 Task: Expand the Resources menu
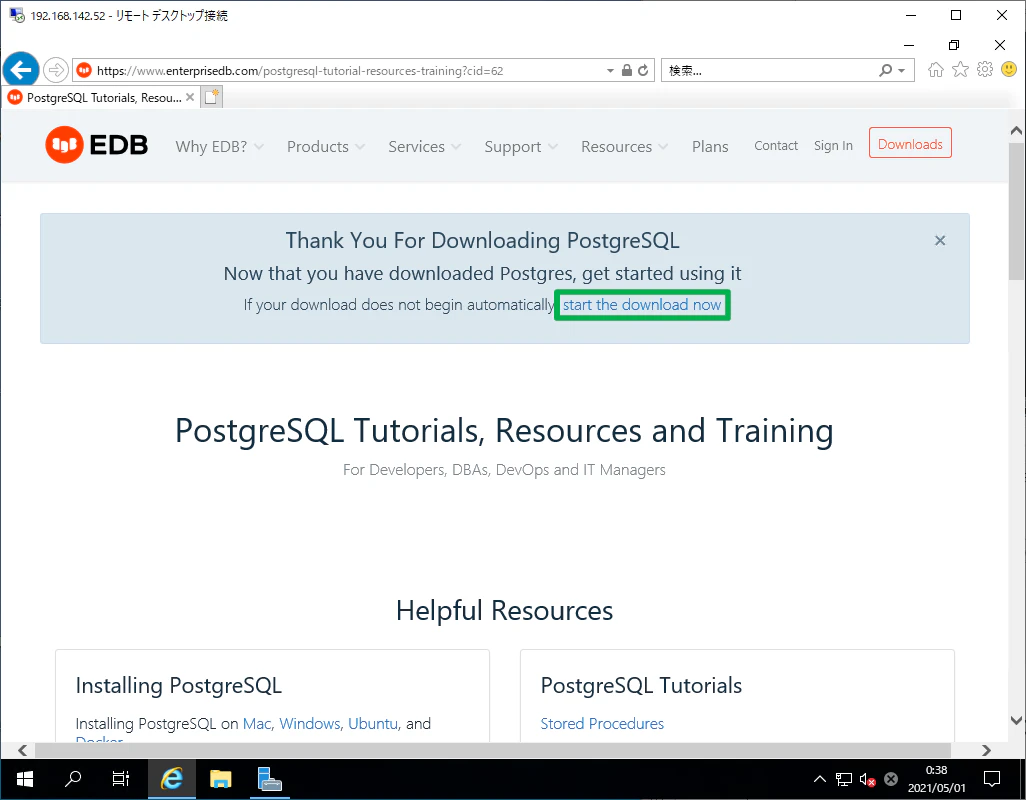pos(625,147)
